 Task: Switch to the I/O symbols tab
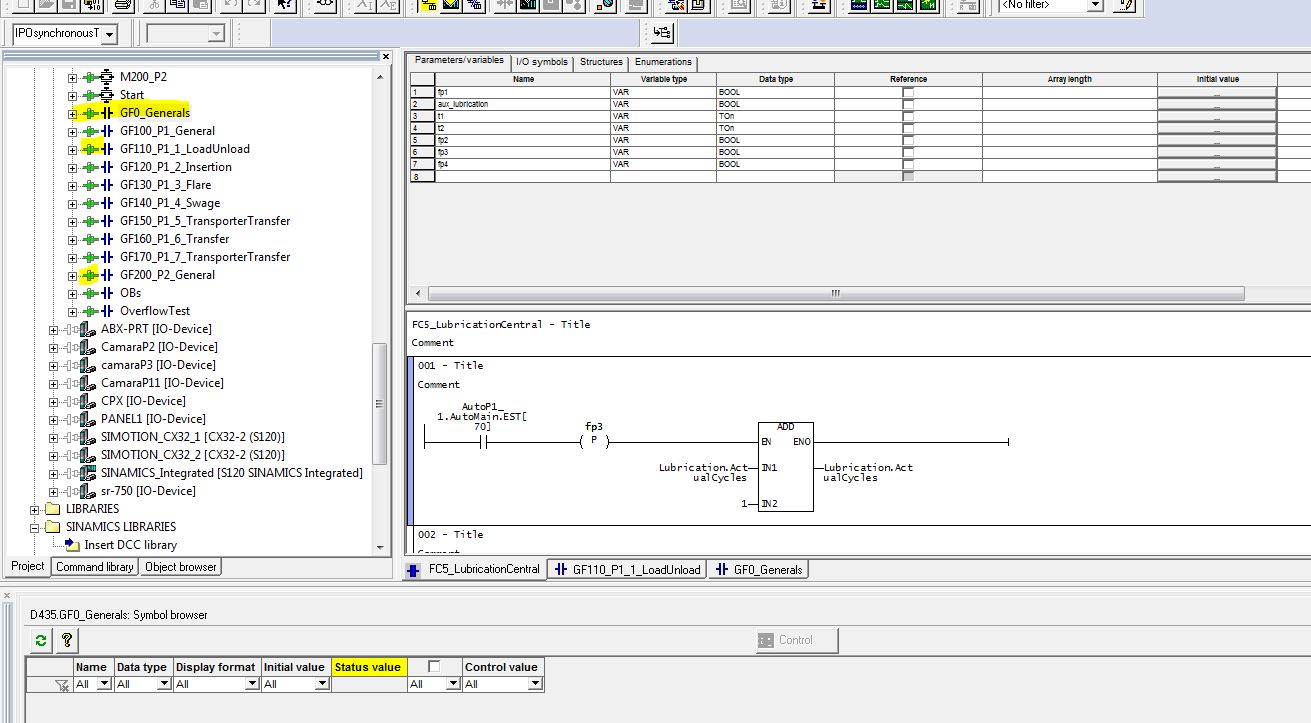pos(541,62)
